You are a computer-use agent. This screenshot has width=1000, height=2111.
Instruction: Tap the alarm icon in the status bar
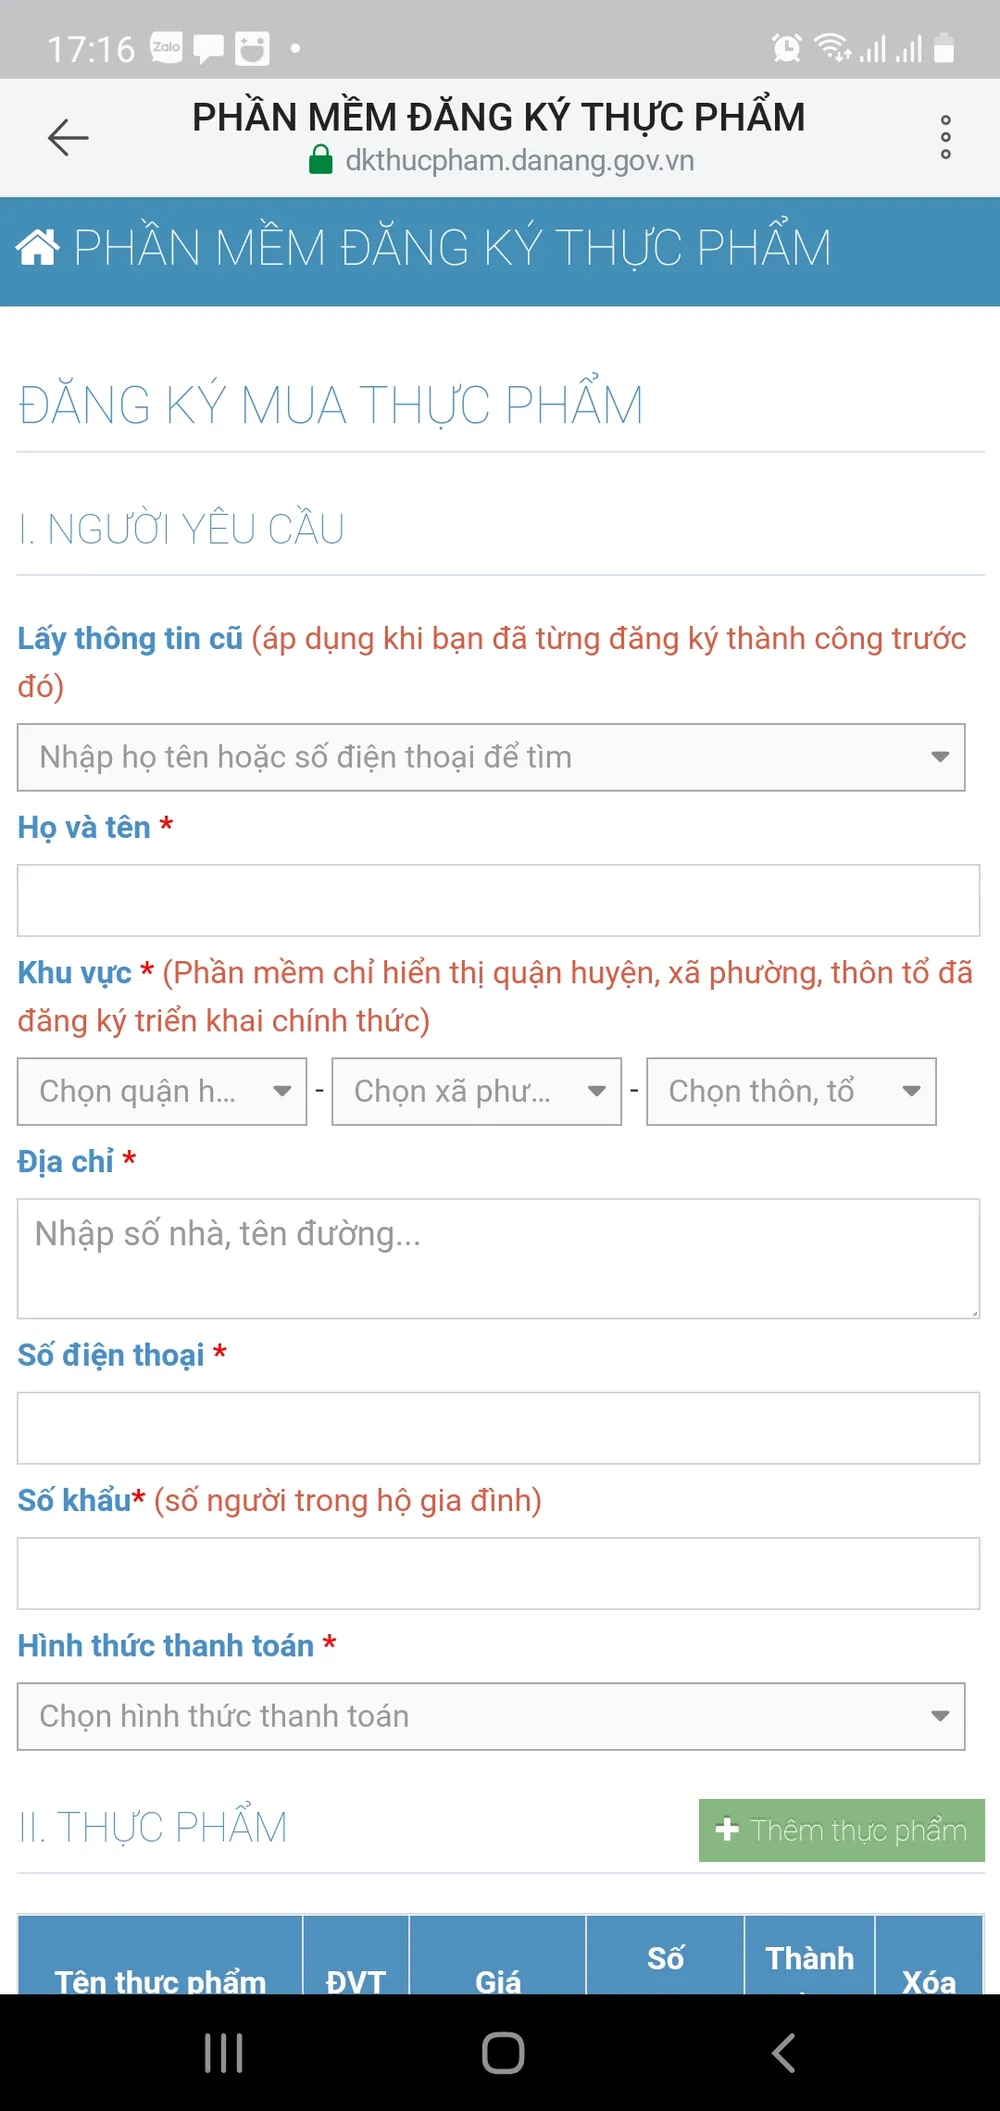(787, 48)
